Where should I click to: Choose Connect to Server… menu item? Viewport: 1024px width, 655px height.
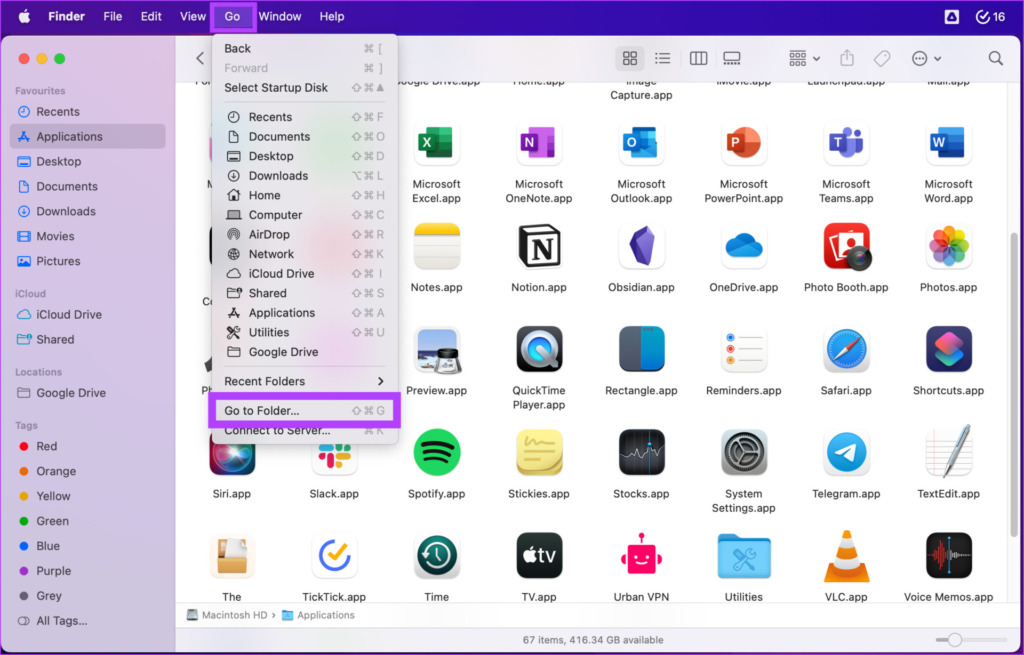click(304, 430)
